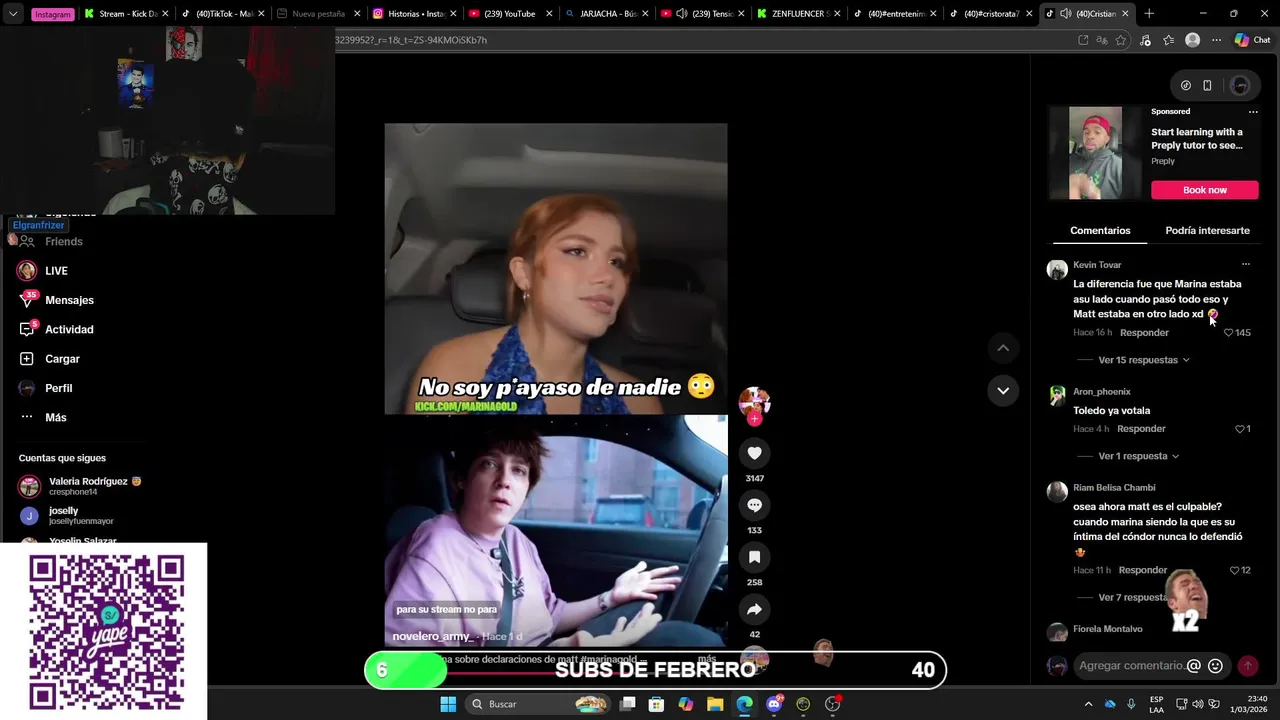Follow creator via avatar plus badge
This screenshot has width=1280, height=720.
pos(754,419)
